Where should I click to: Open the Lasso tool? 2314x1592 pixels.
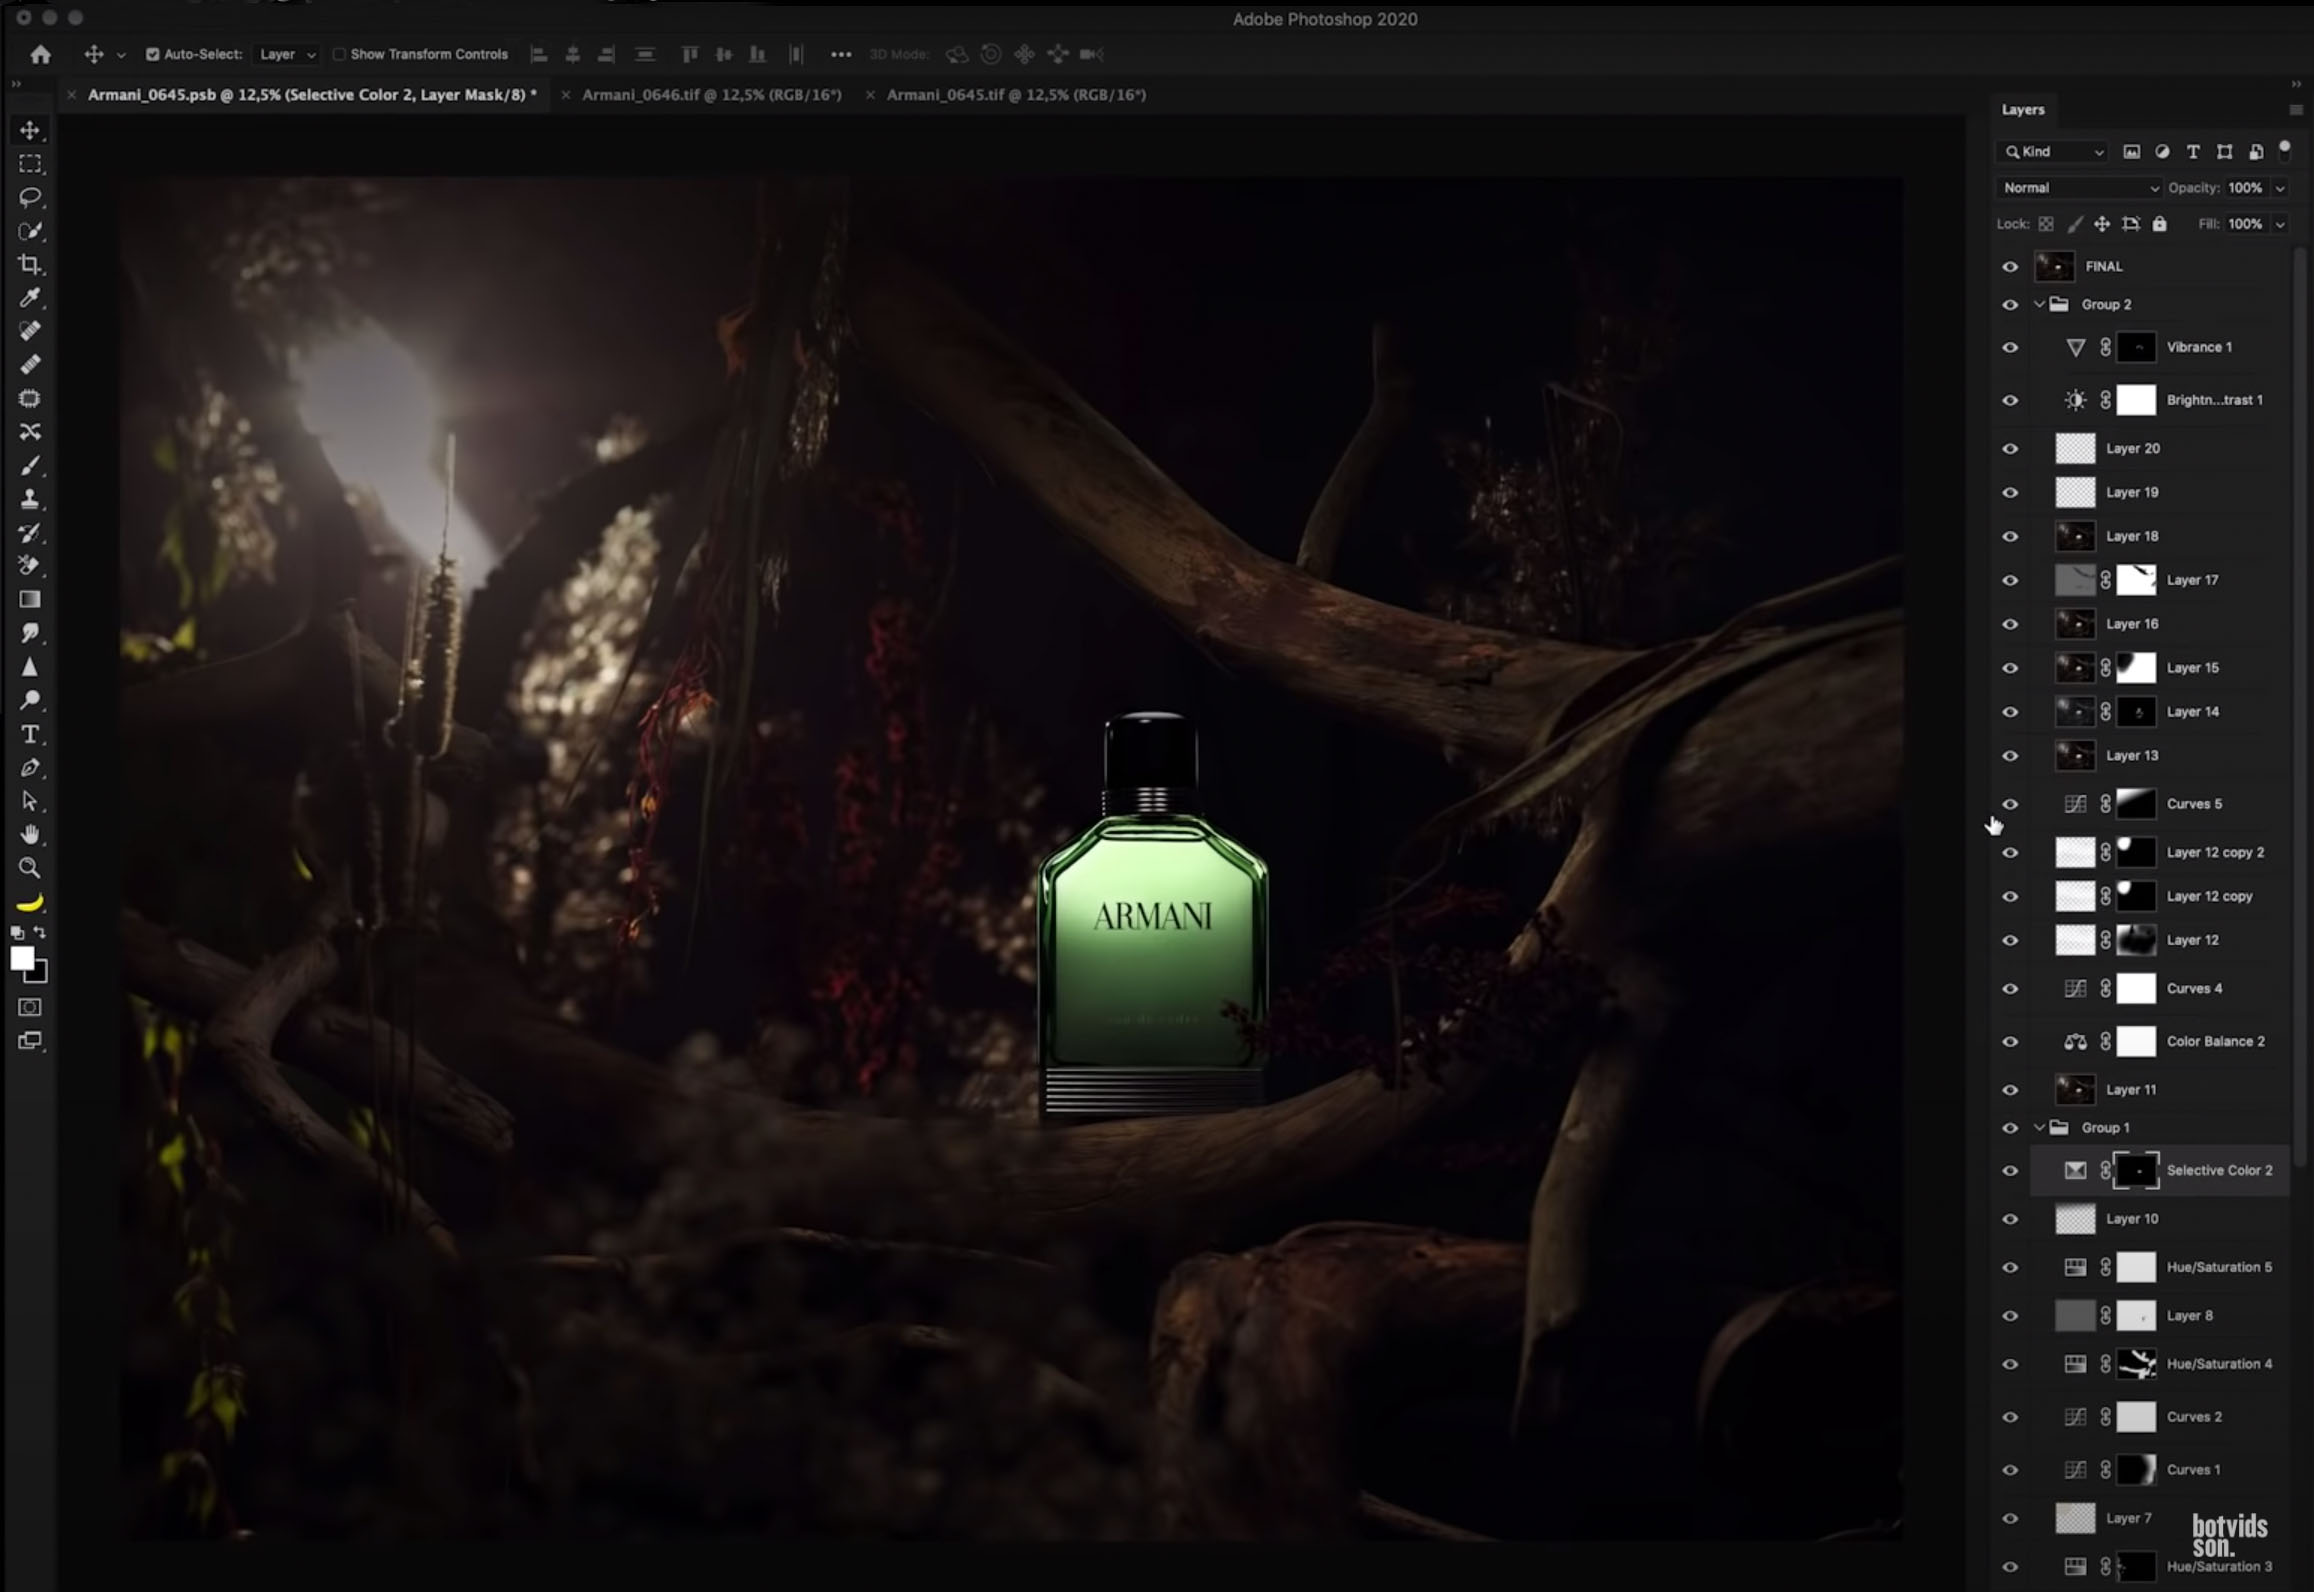coord(31,197)
